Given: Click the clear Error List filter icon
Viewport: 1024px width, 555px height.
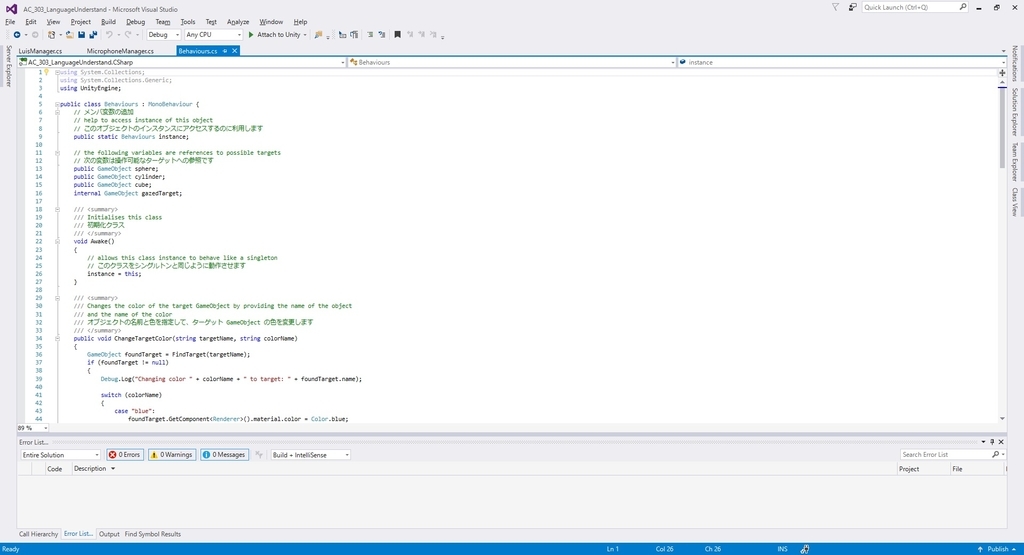Looking at the screenshot, I should coord(259,455).
